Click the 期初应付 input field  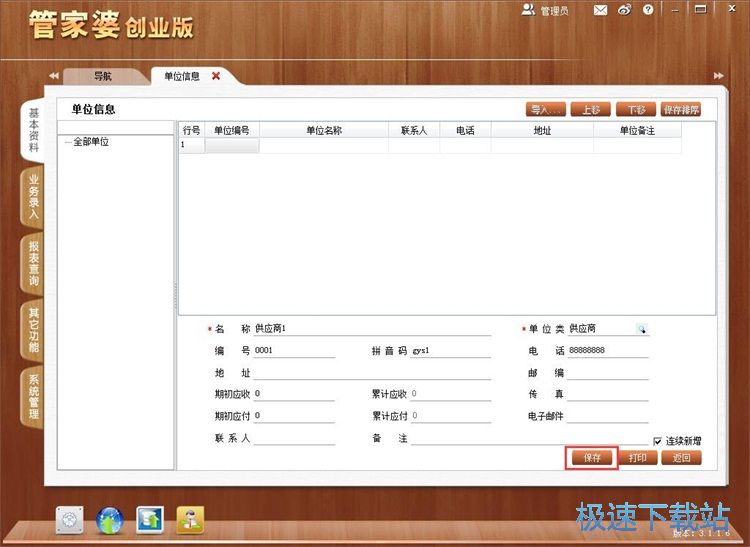pyautogui.click(x=294, y=416)
